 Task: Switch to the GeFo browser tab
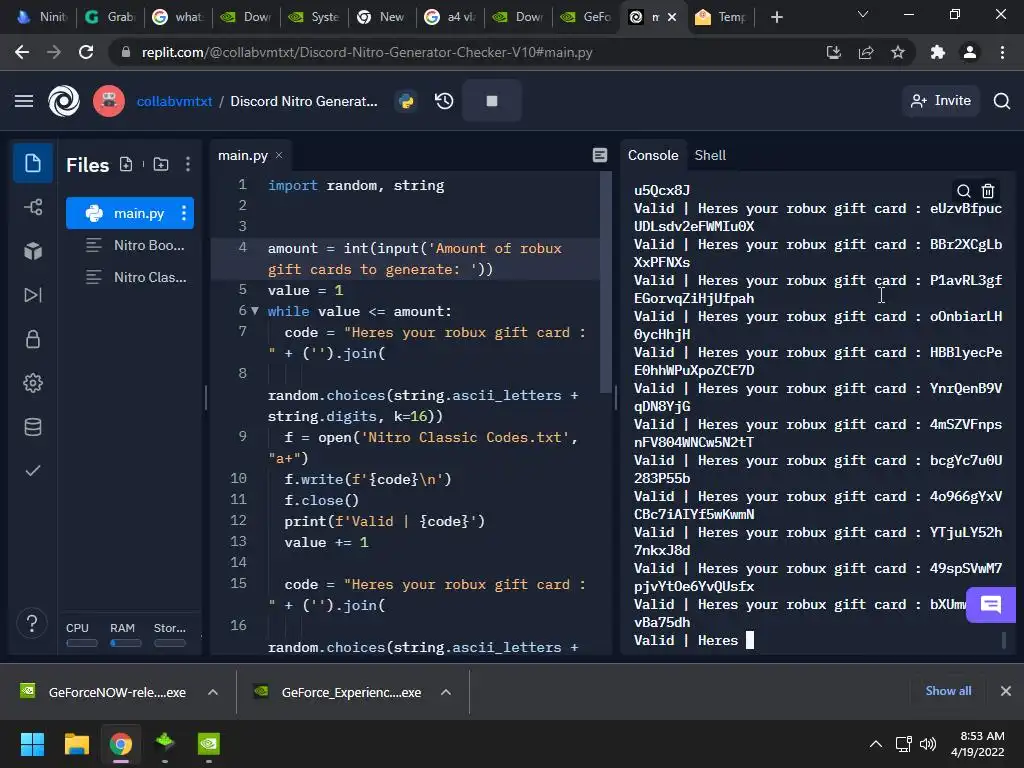[586, 17]
